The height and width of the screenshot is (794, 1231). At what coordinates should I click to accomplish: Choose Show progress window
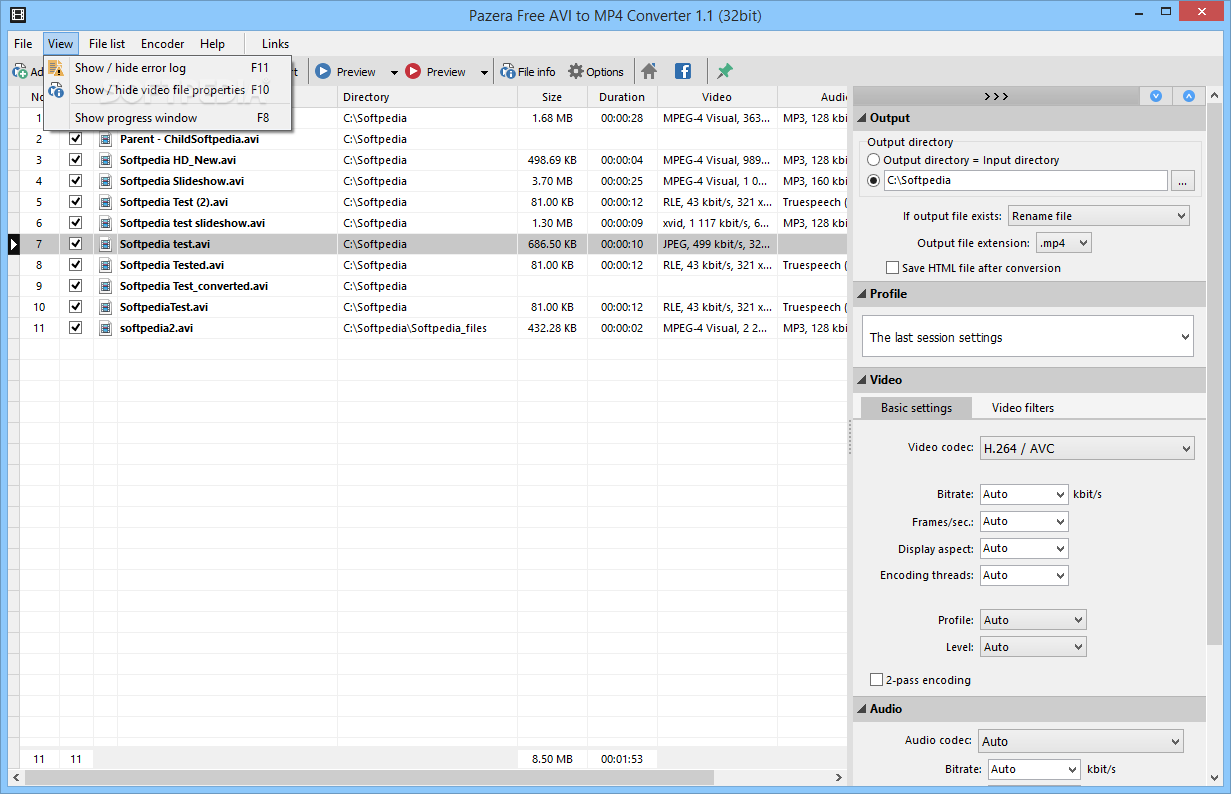pyautogui.click(x=168, y=118)
